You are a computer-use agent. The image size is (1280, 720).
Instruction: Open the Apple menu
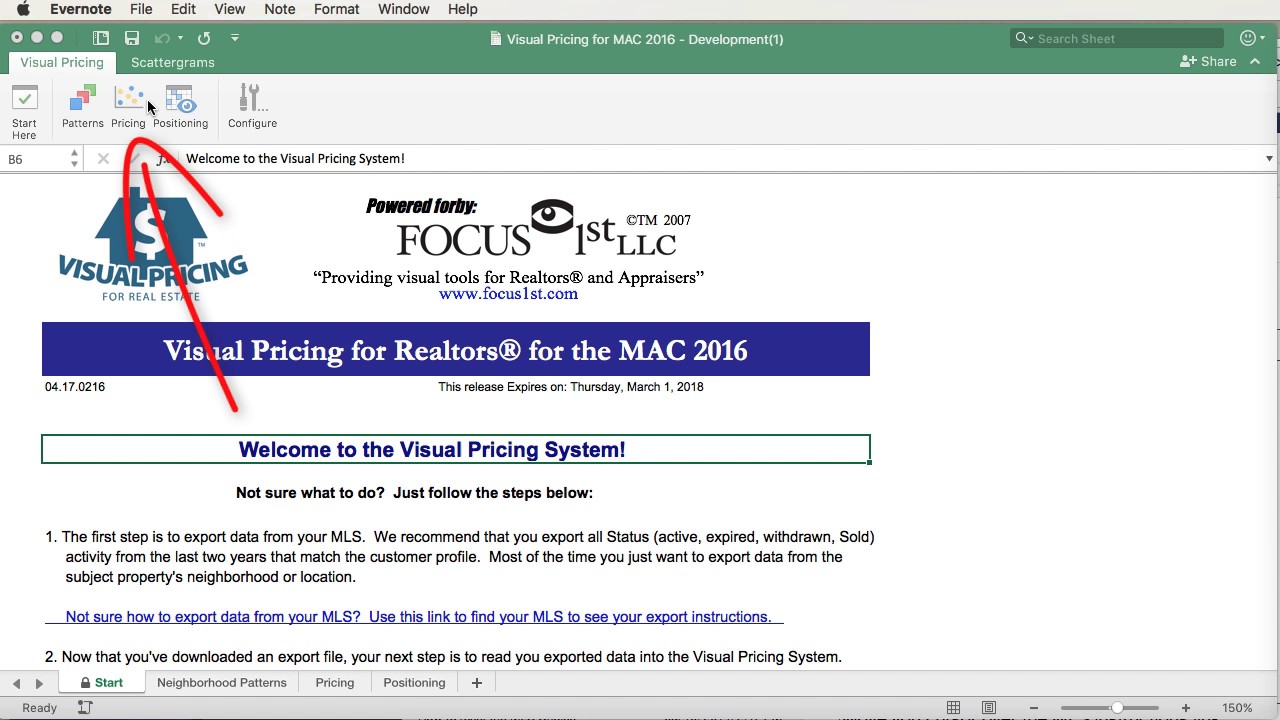point(23,9)
